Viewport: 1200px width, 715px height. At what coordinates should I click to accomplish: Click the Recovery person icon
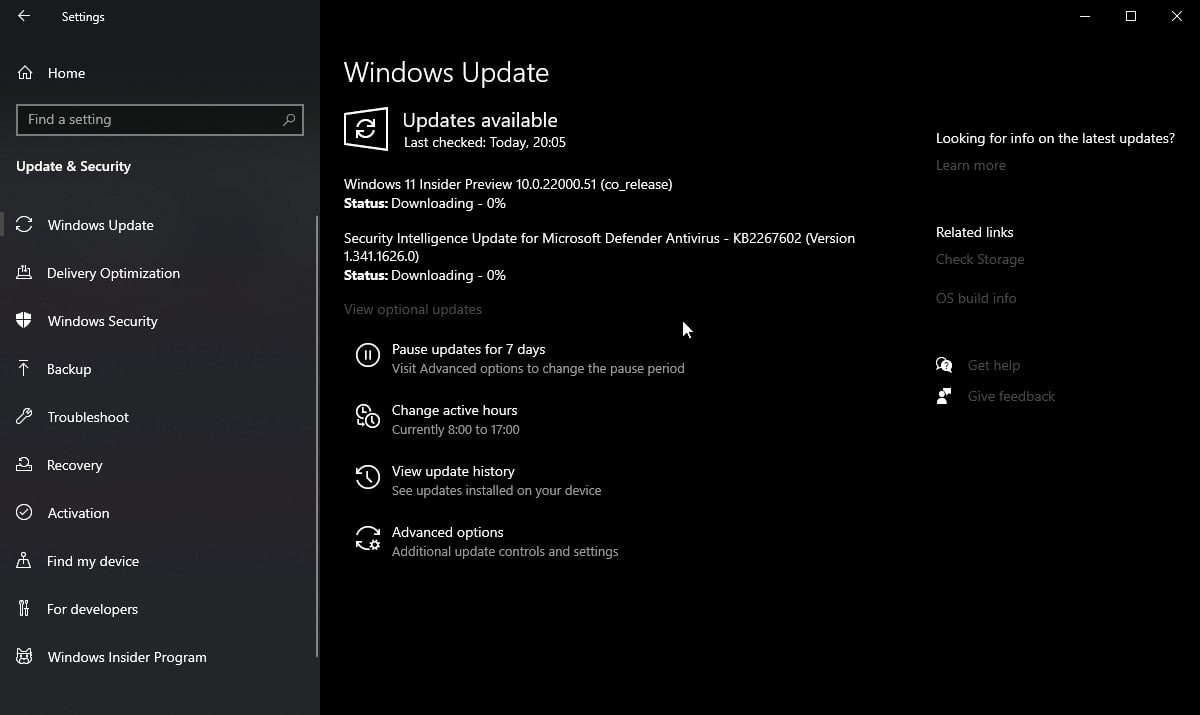click(25, 465)
